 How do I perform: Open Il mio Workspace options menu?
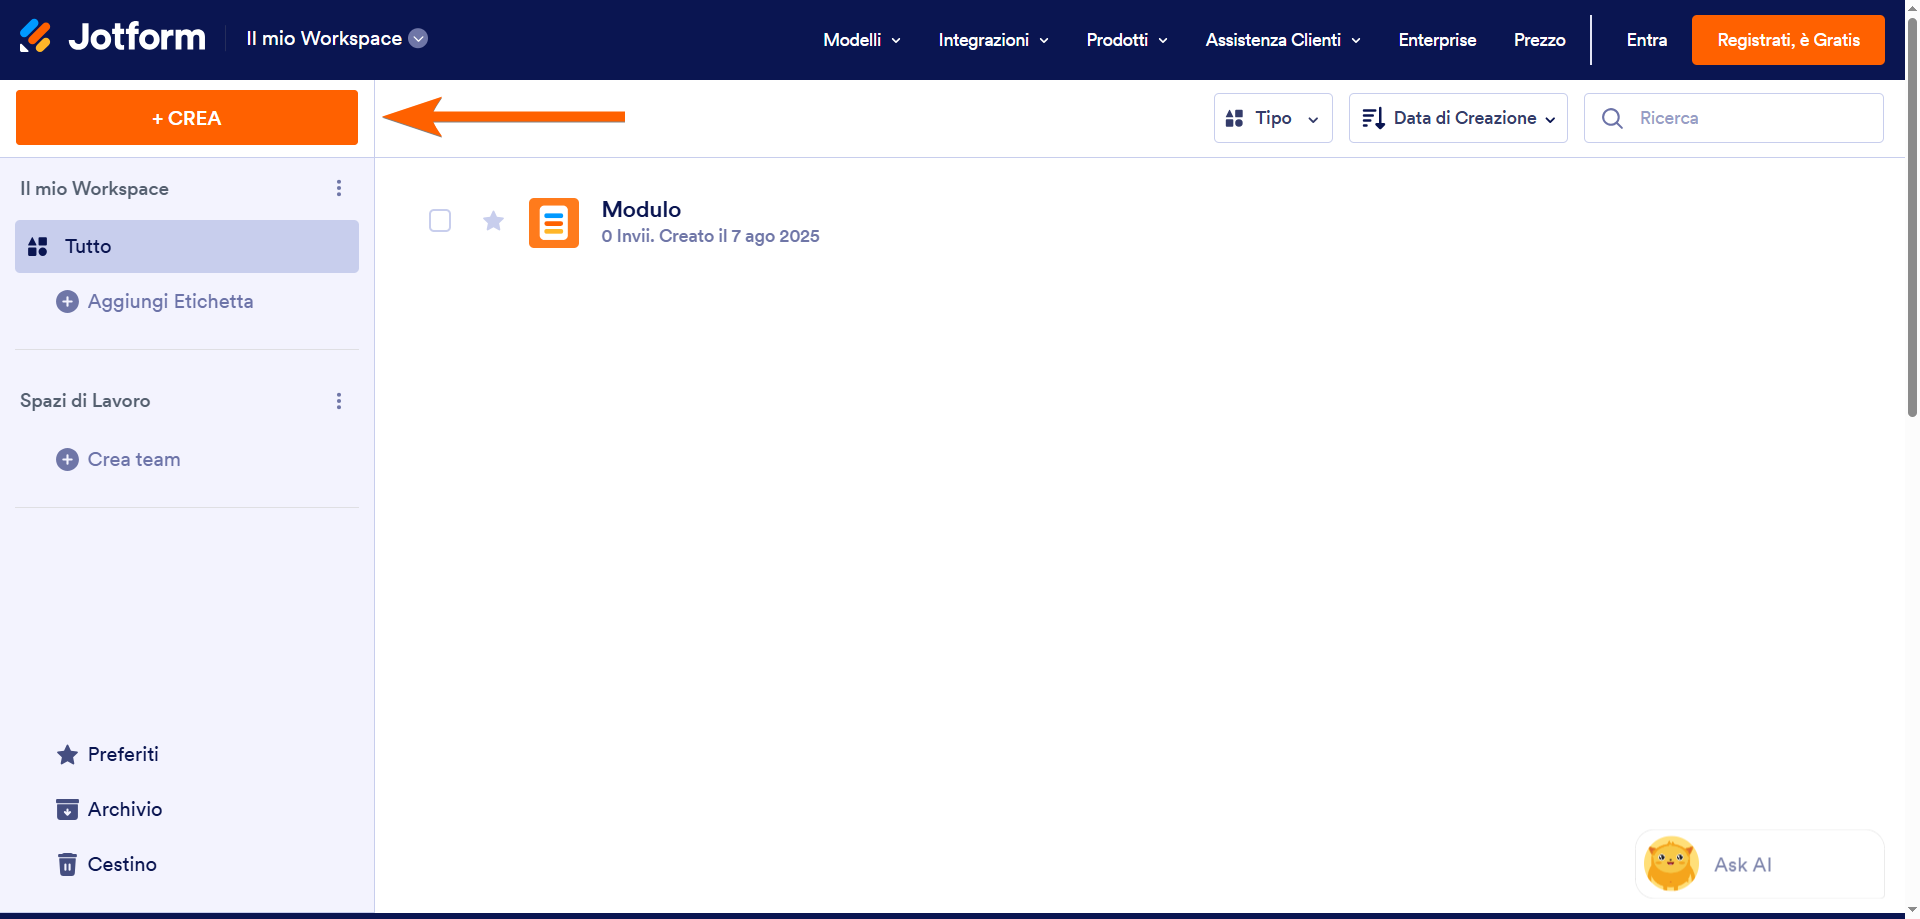coord(338,188)
